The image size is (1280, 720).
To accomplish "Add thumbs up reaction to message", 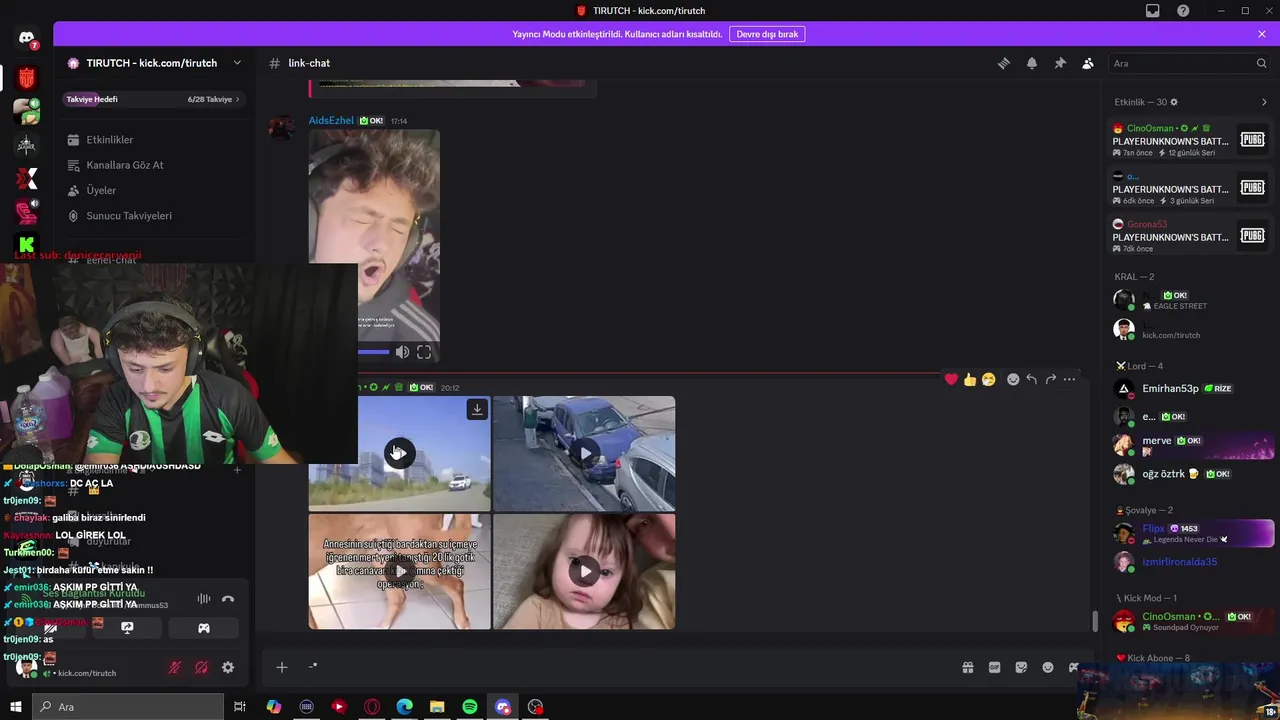I will coord(970,379).
